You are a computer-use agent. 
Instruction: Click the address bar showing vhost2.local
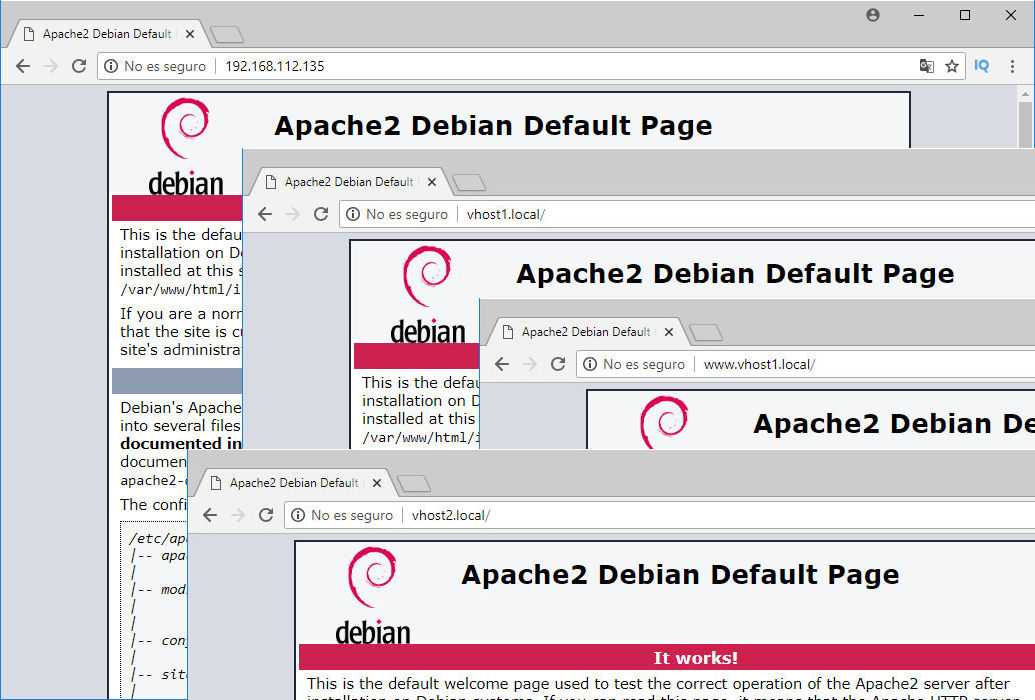pos(450,515)
